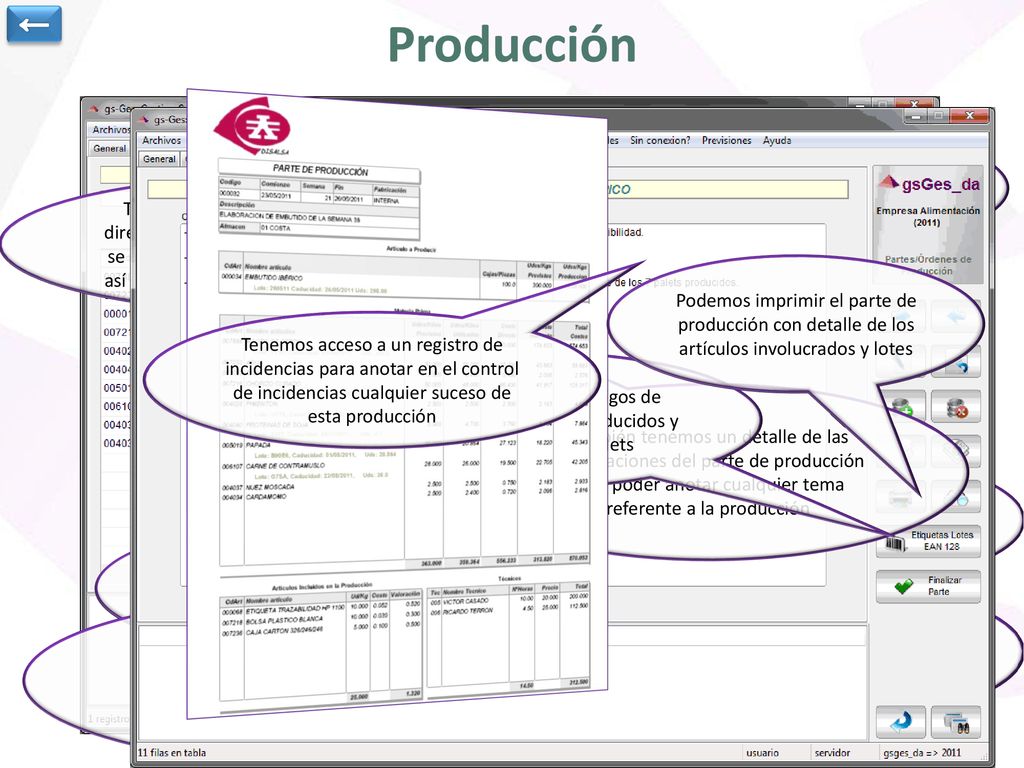This screenshot has height=768, width=1024.
Task: Click 'gsges_da => 2011' status entry
Action: tap(922, 753)
